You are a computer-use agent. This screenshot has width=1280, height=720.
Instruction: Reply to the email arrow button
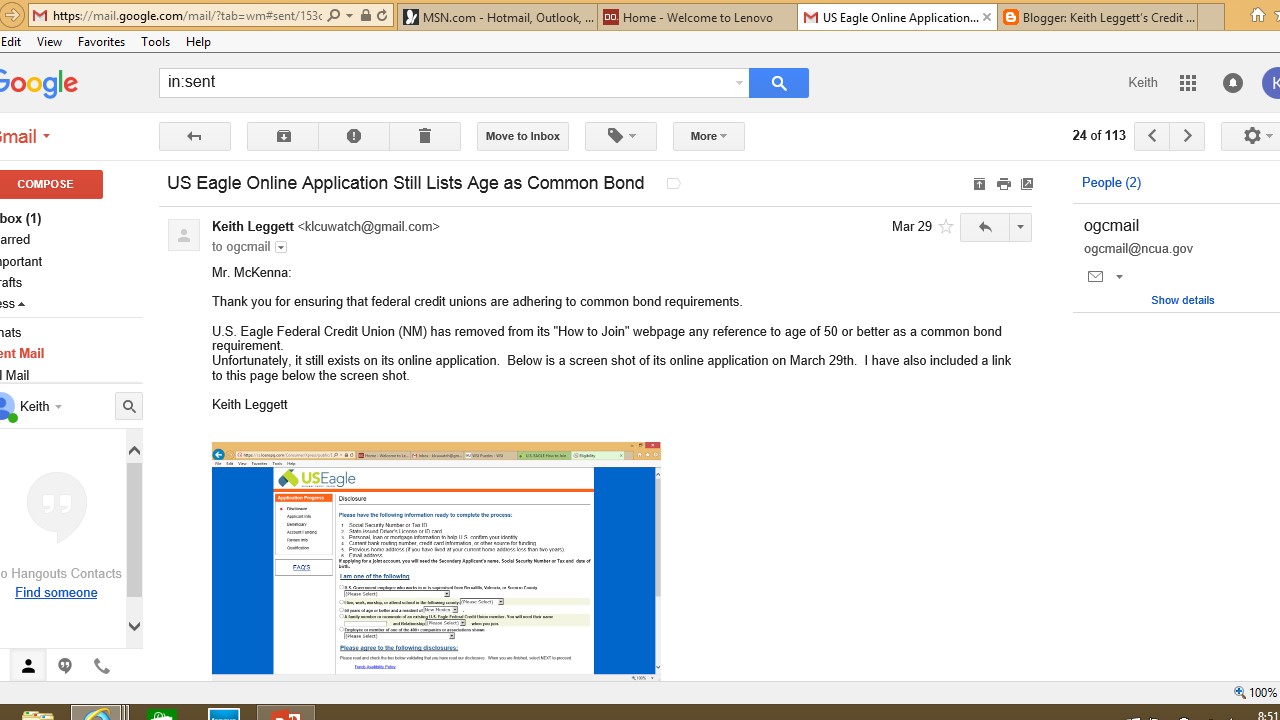point(985,227)
